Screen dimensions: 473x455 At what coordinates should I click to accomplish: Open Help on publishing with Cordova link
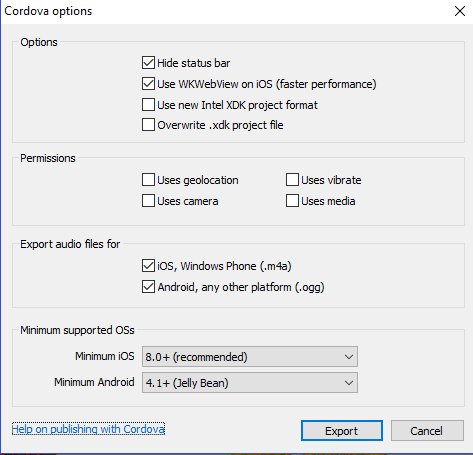tap(88, 429)
